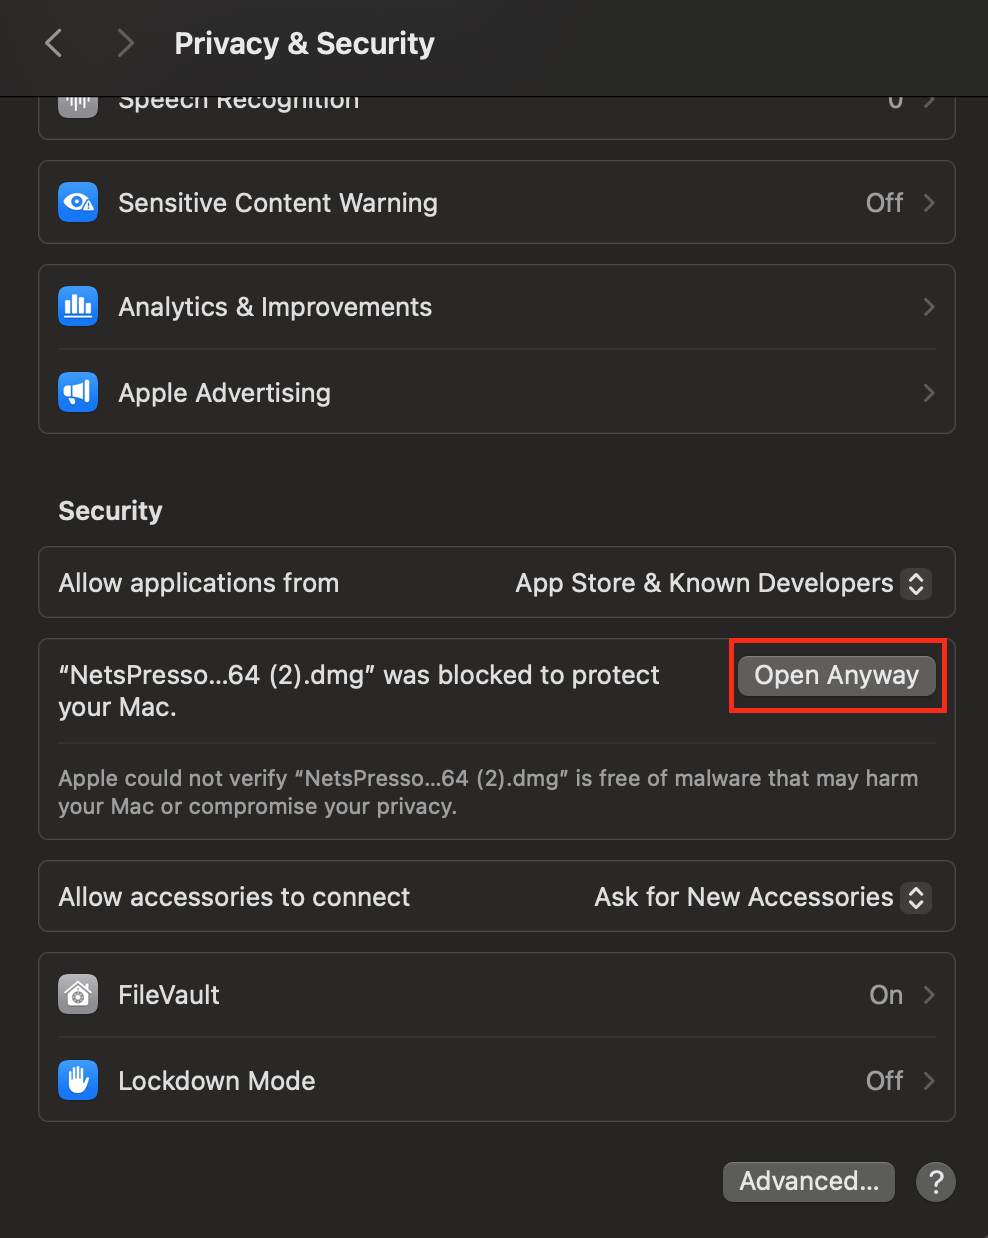This screenshot has height=1238, width=988.
Task: Click the Allow accessories to connect label
Action: pyautogui.click(x=234, y=897)
